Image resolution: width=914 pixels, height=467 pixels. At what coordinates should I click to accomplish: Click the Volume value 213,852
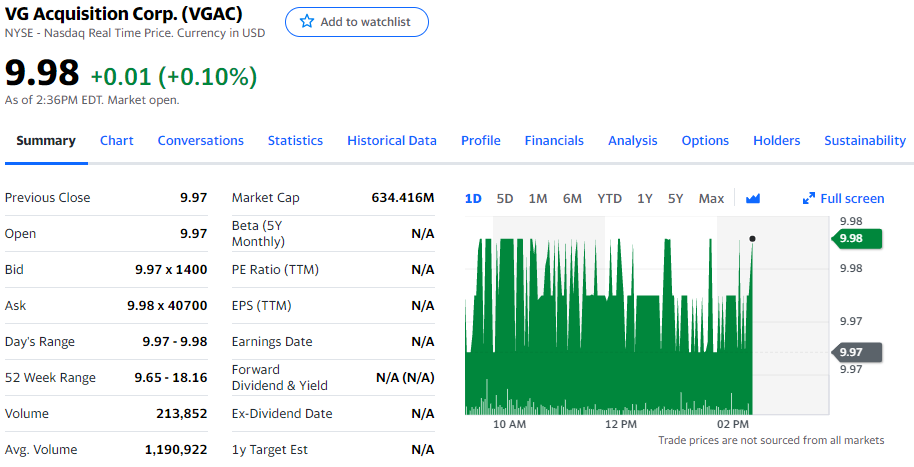pyautogui.click(x=181, y=414)
